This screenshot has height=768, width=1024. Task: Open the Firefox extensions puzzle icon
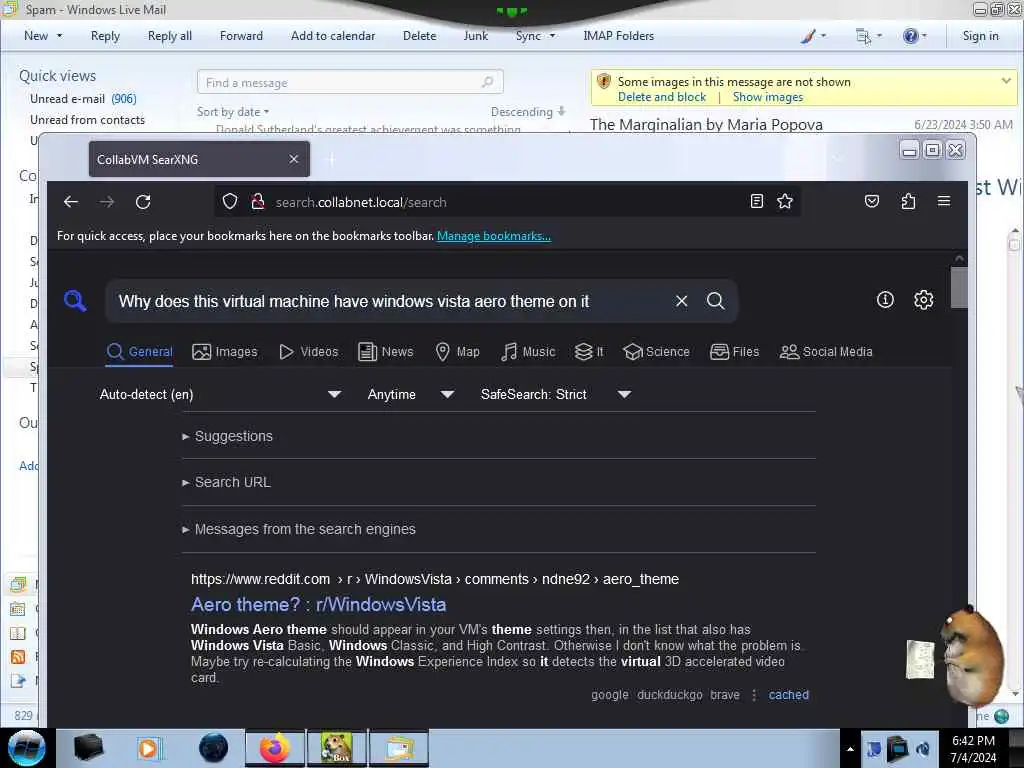(908, 201)
